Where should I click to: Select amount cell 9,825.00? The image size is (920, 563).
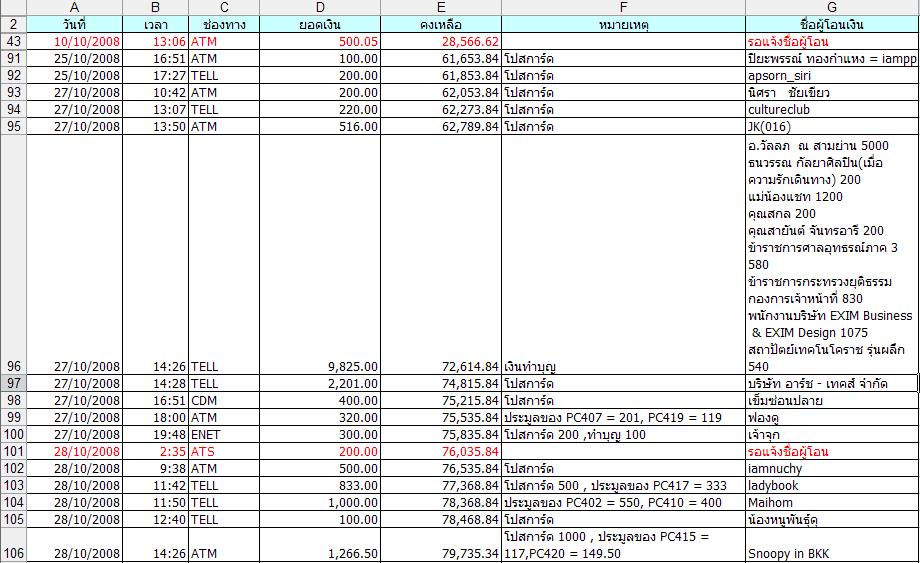pos(320,255)
